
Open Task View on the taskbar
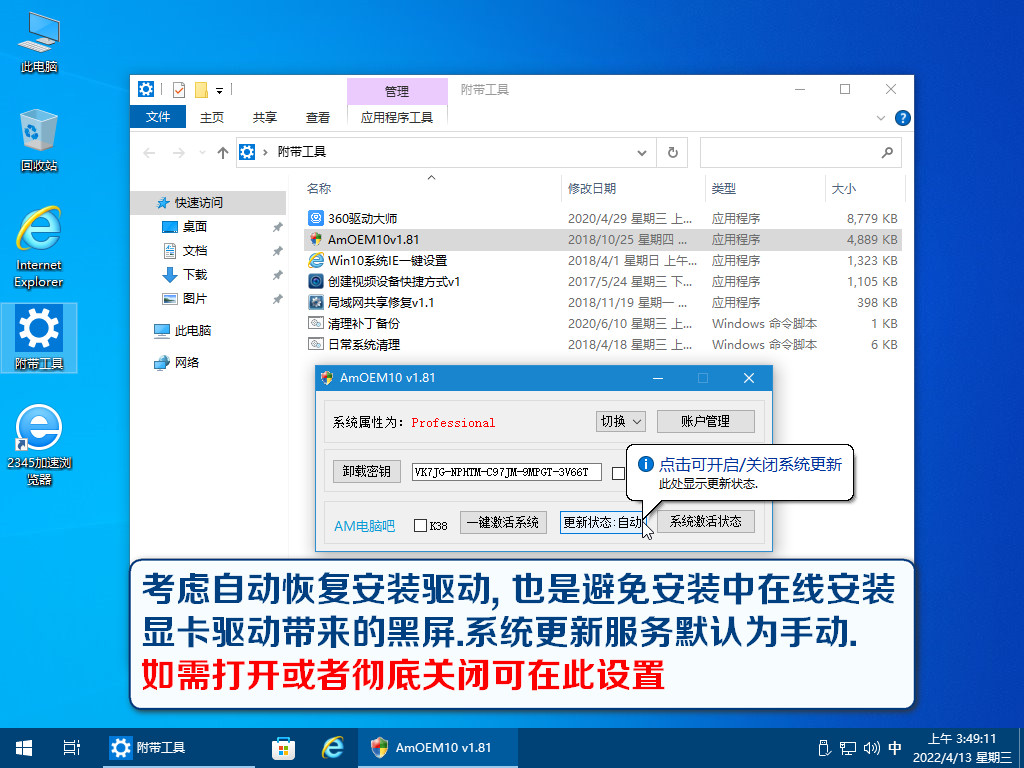click(x=72, y=748)
